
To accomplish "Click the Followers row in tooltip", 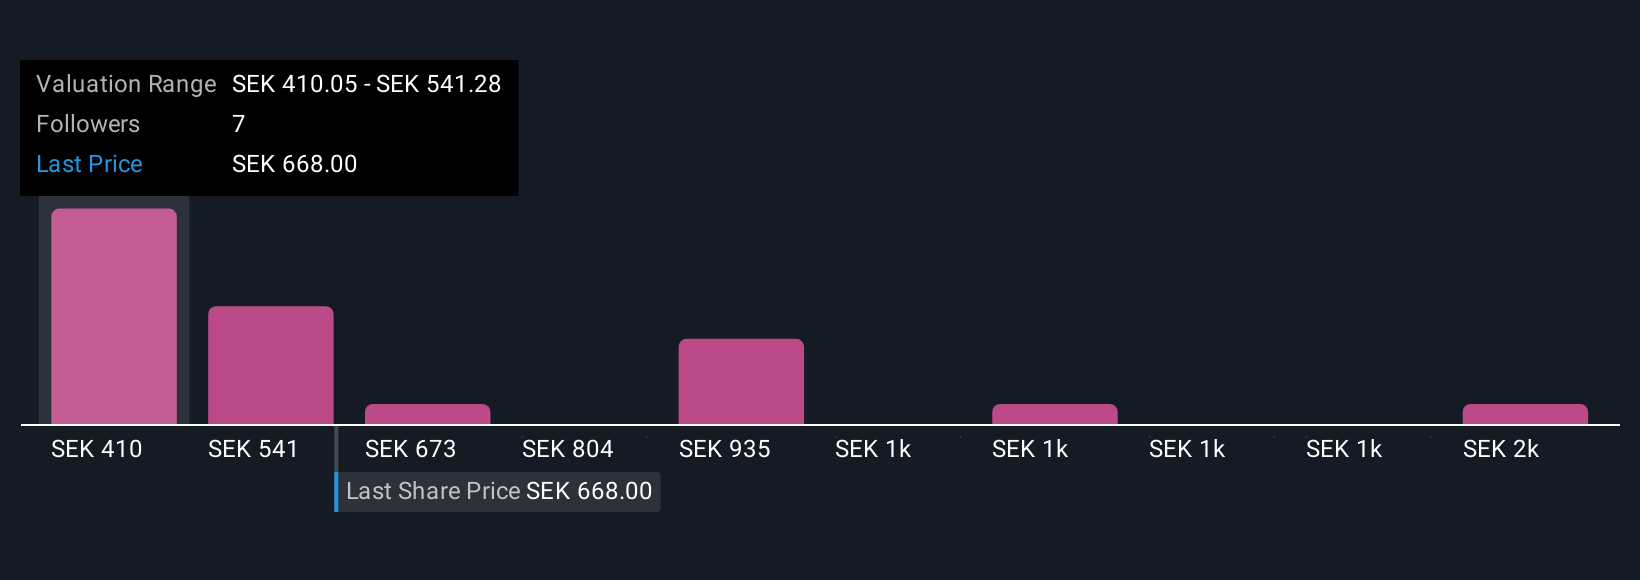I will pos(269,124).
